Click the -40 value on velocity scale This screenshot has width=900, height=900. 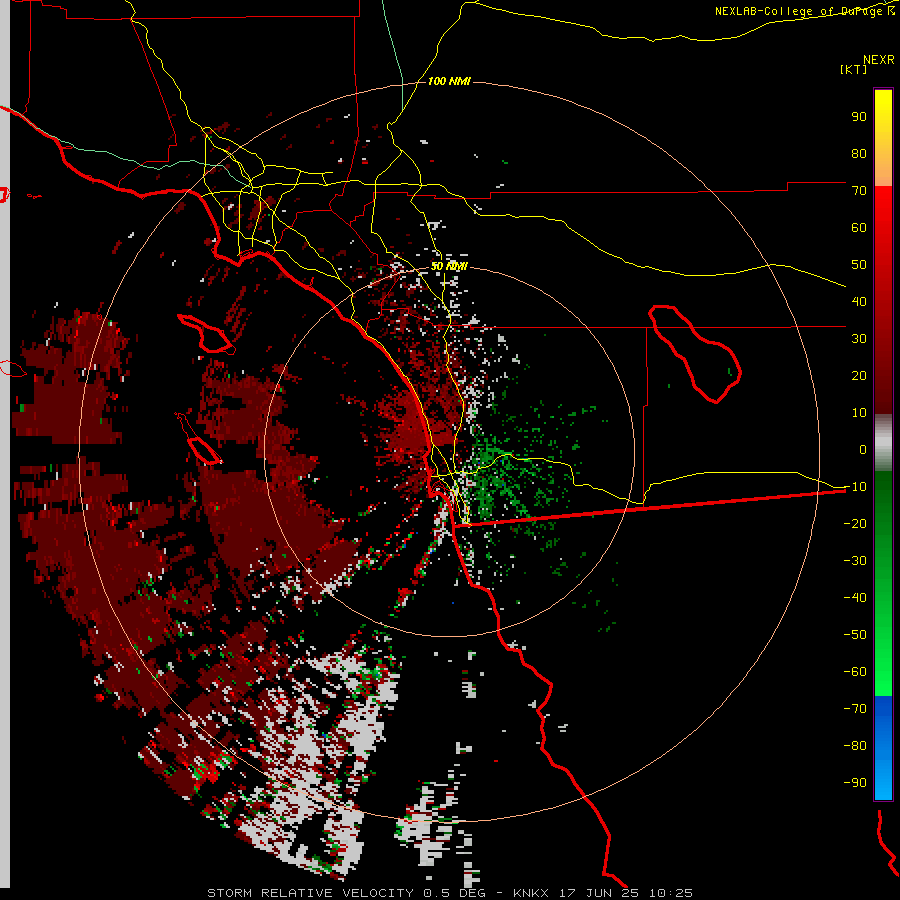point(855,598)
